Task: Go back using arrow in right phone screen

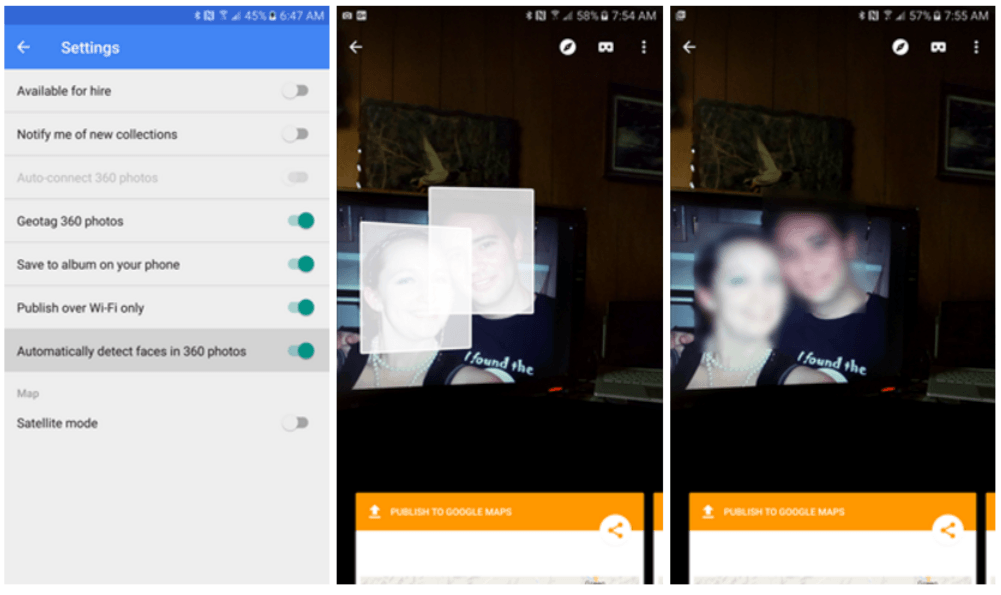Action: 689,47
